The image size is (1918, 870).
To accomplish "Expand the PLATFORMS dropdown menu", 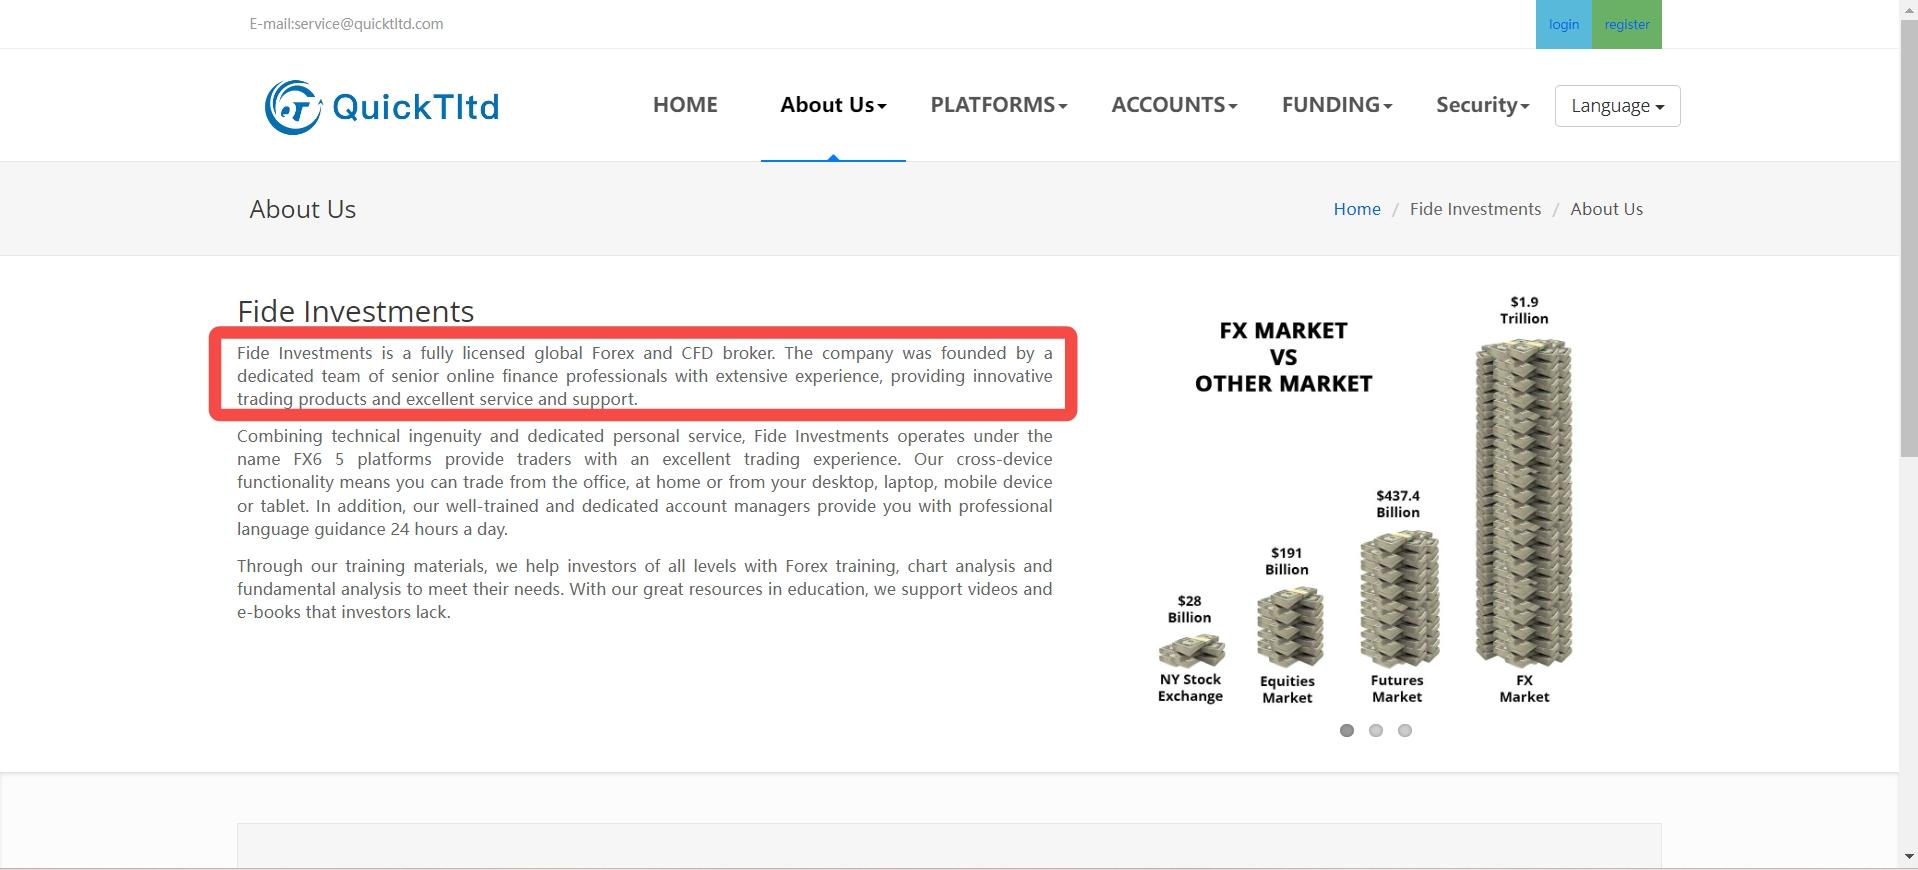I will click(x=999, y=105).
